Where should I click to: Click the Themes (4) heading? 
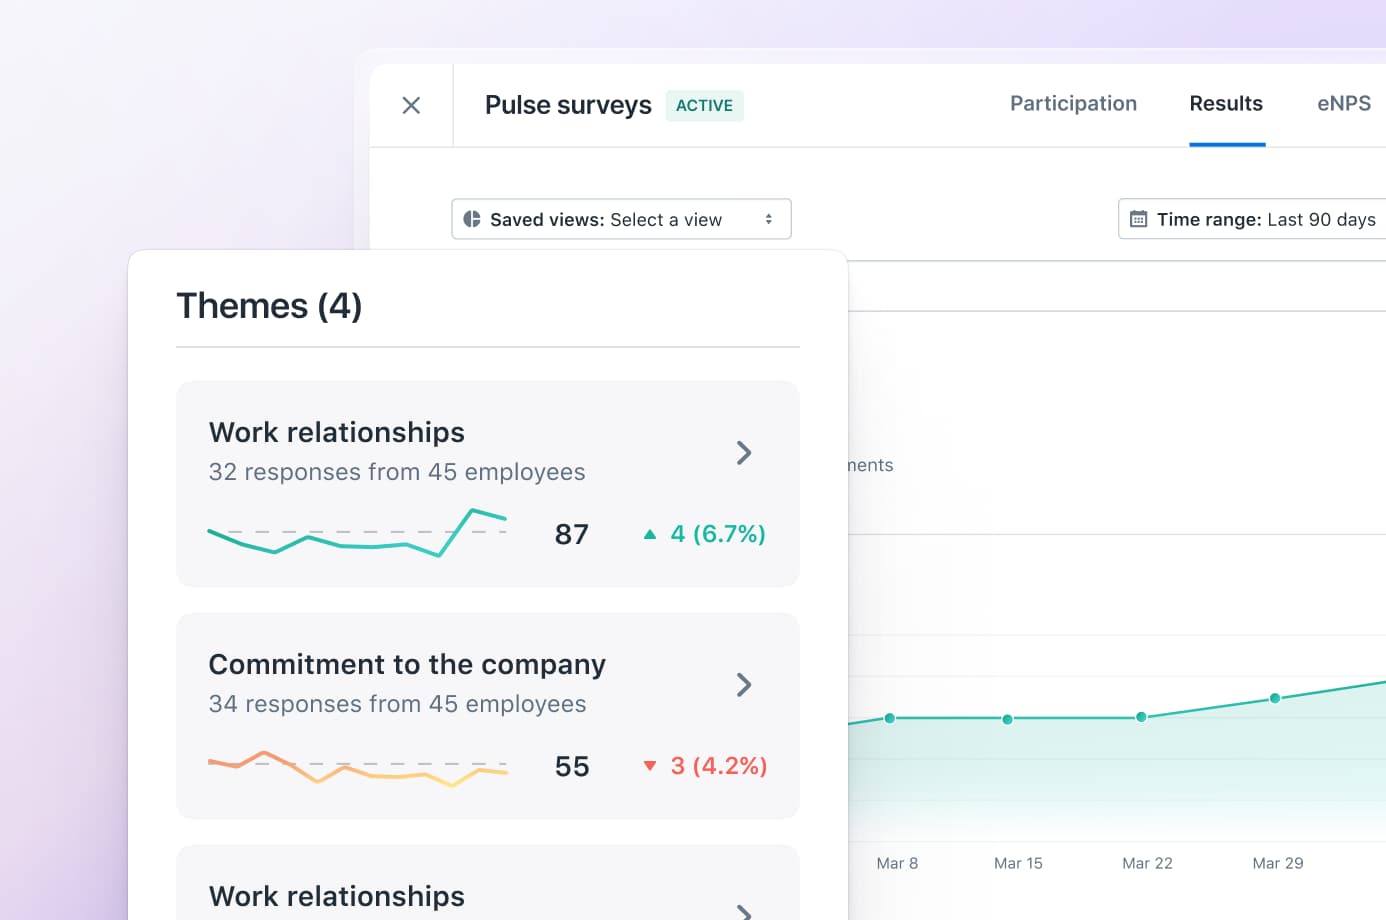click(269, 306)
